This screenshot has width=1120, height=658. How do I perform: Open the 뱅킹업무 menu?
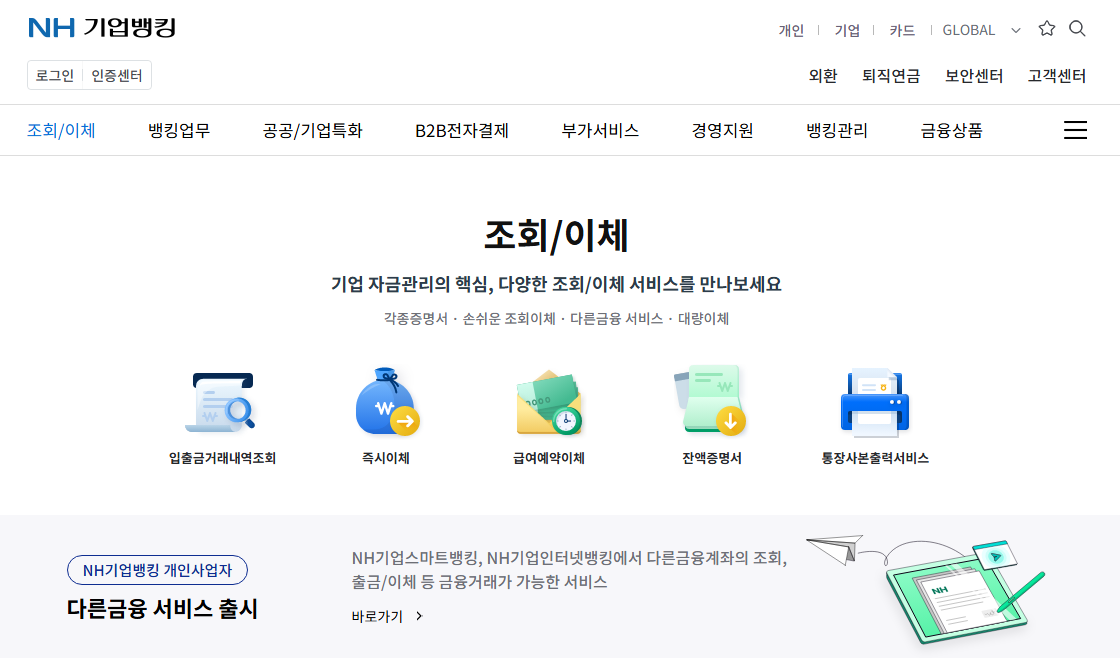tap(179, 130)
